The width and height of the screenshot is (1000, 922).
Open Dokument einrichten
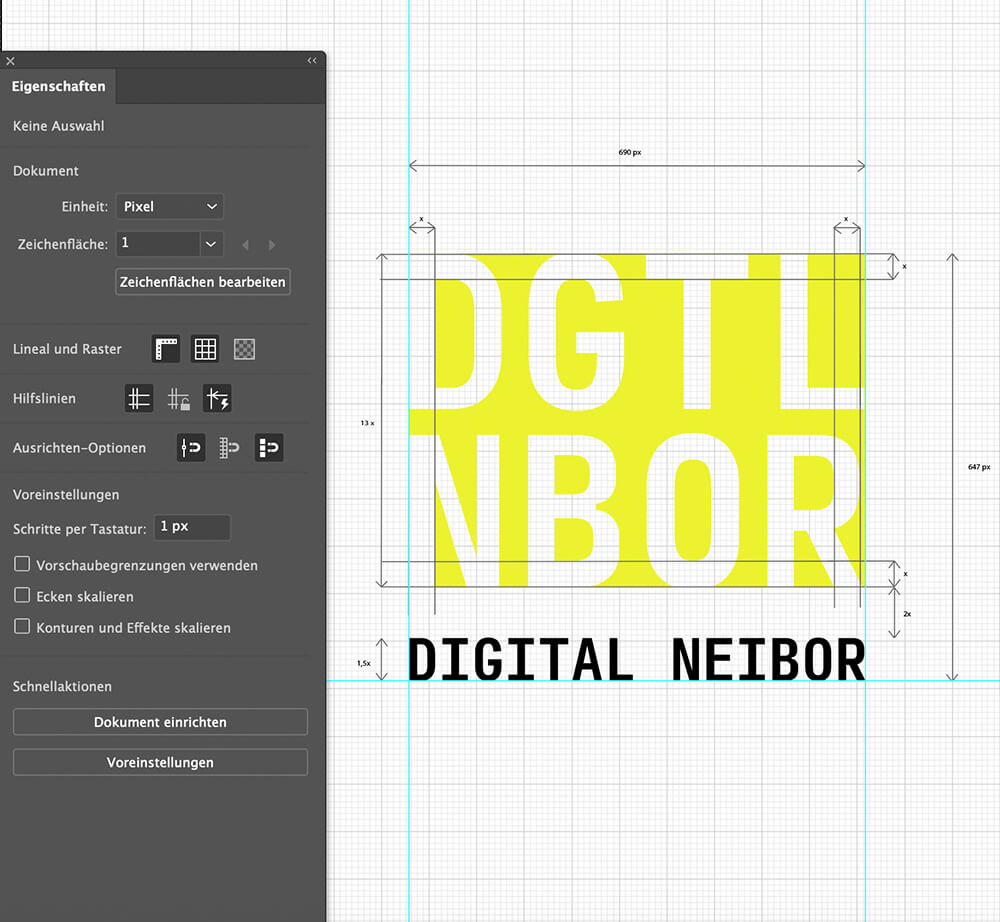pyautogui.click(x=160, y=722)
